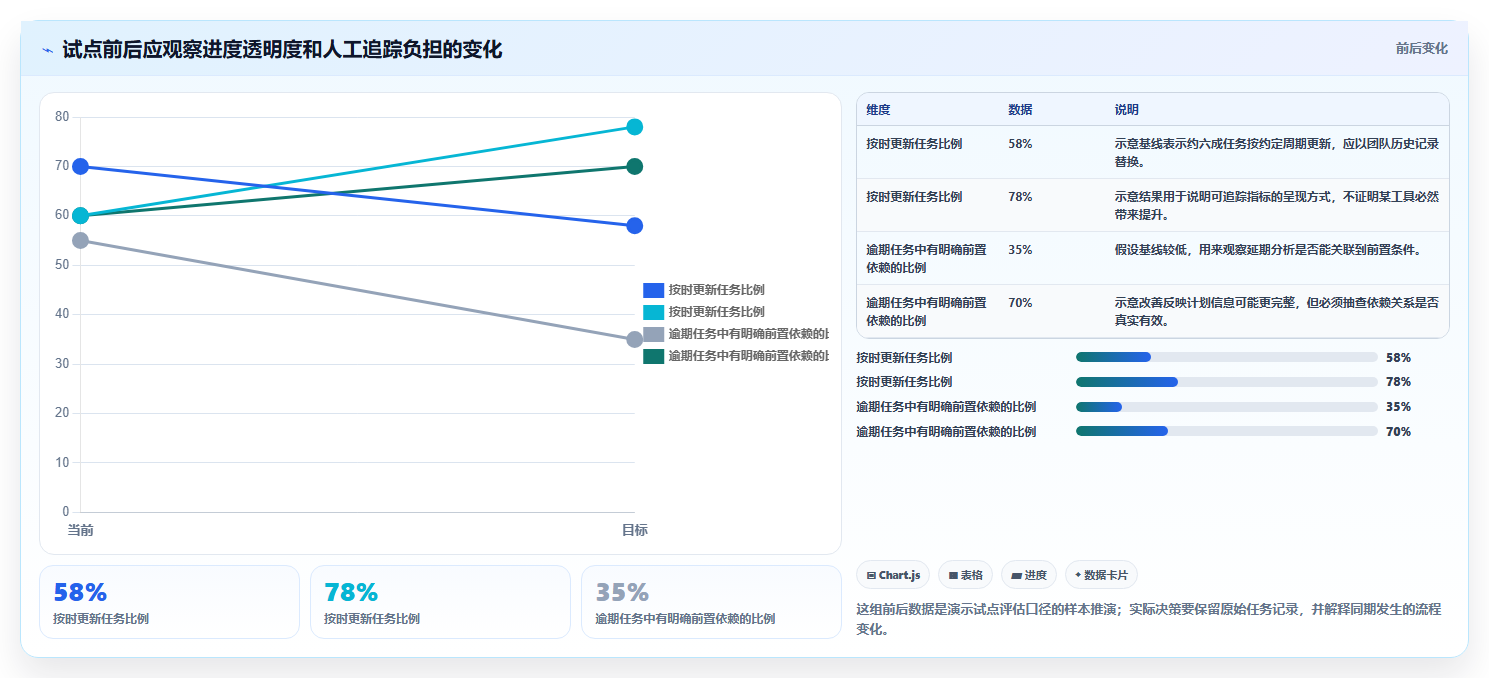Toggle the dark green legend swatch

(653, 356)
